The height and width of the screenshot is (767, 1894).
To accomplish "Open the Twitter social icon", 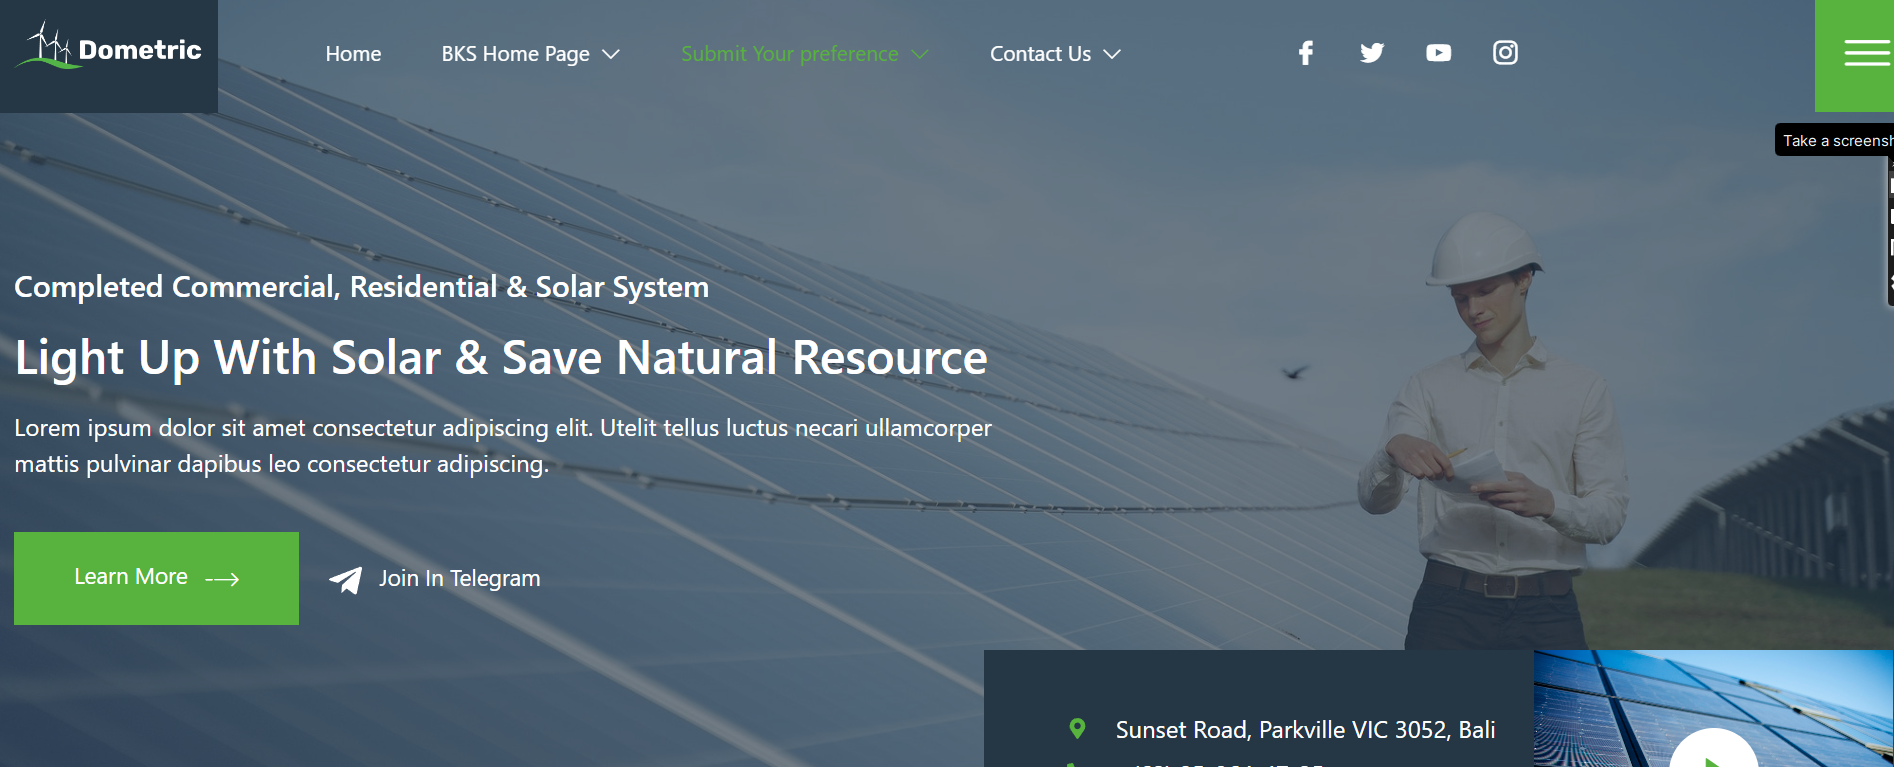I will pos(1372,53).
